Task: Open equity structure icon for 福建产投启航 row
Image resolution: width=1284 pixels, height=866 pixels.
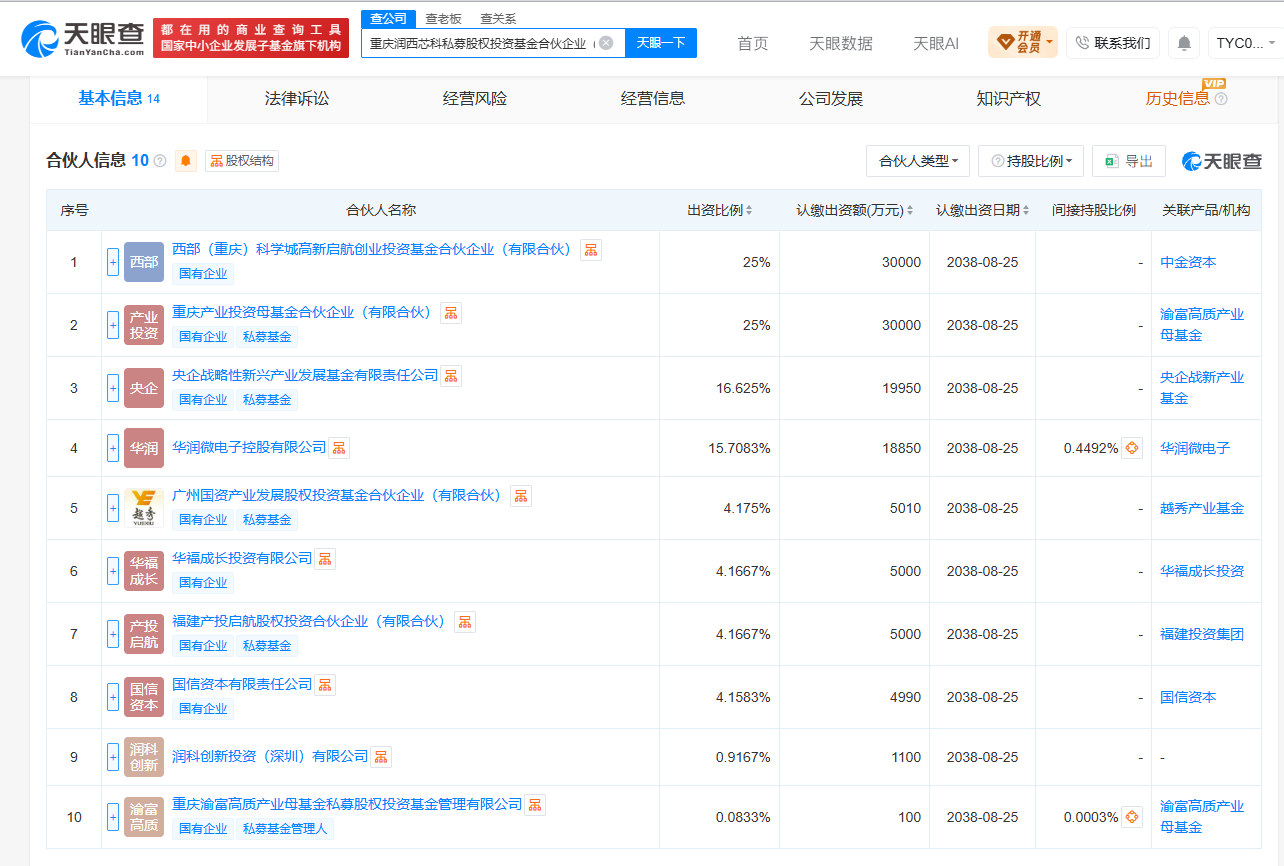Action: (x=465, y=622)
